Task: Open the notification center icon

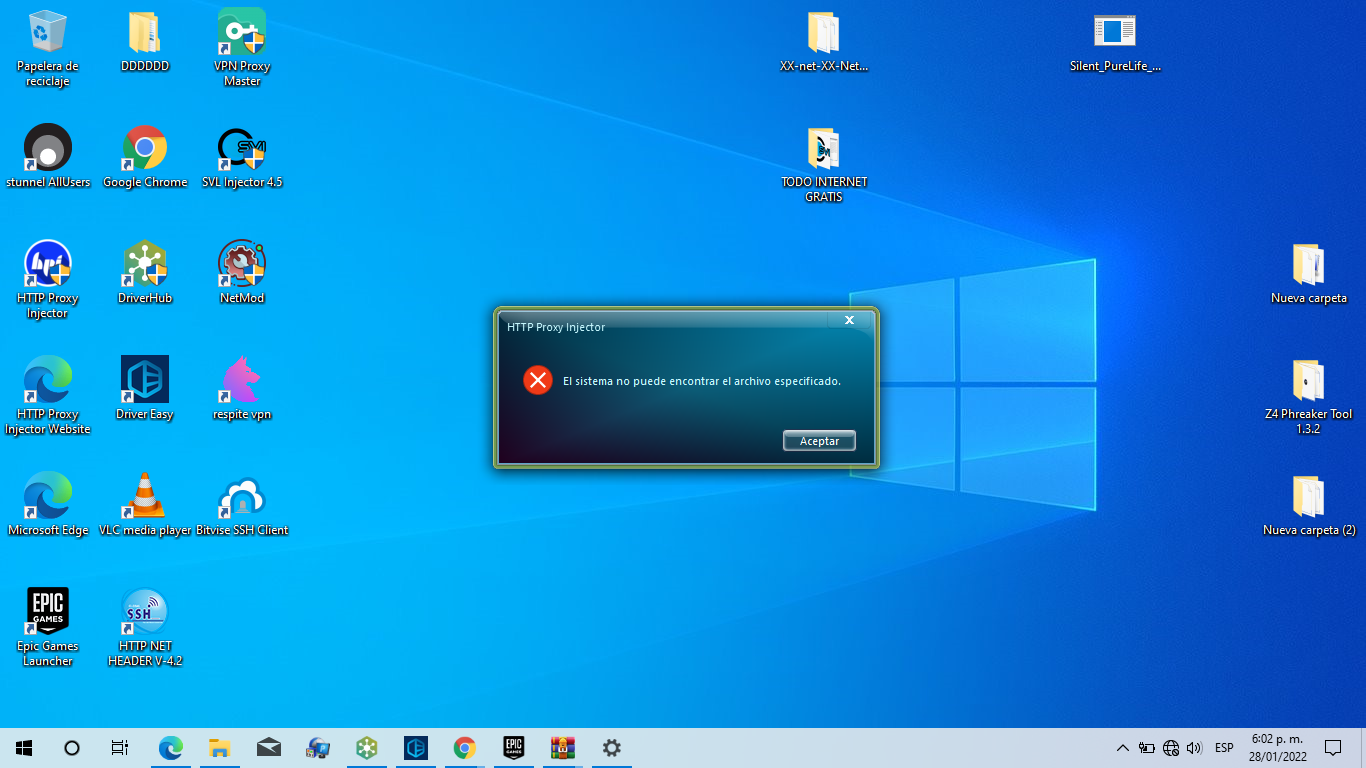Action: (x=1332, y=748)
